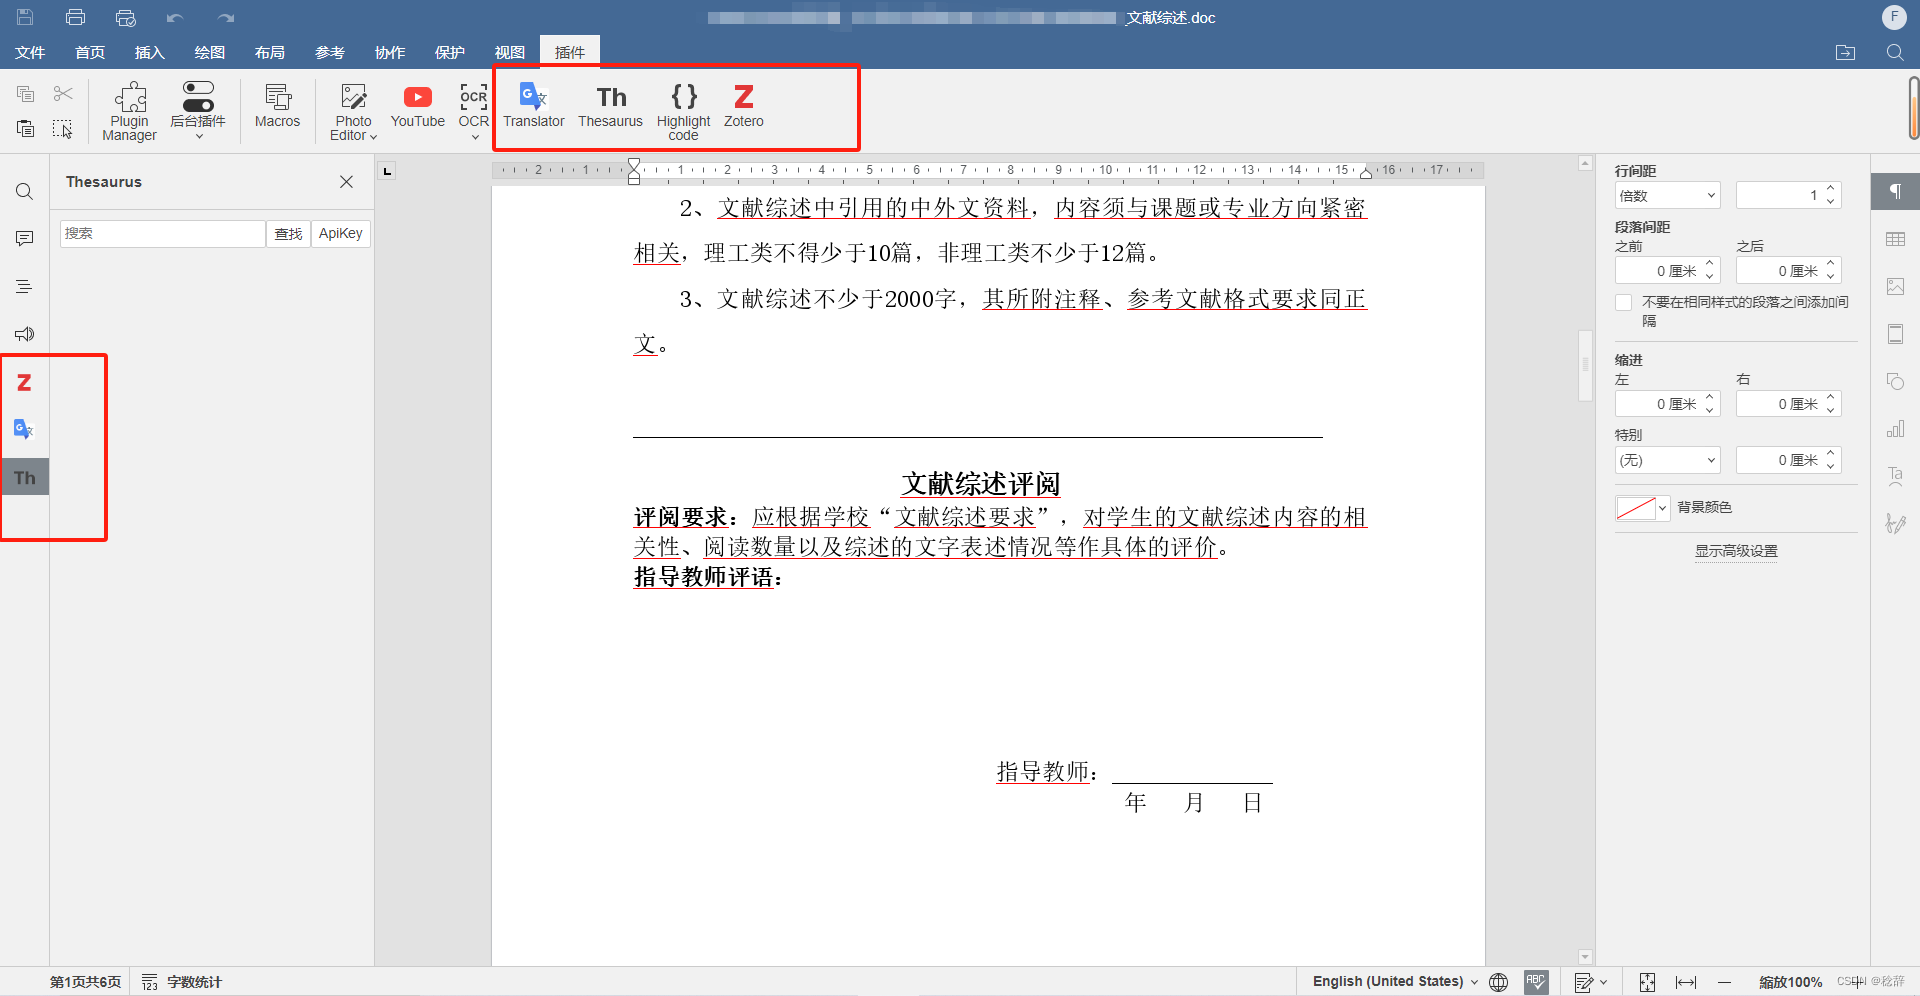Open the search panel in left sidebar

point(25,191)
